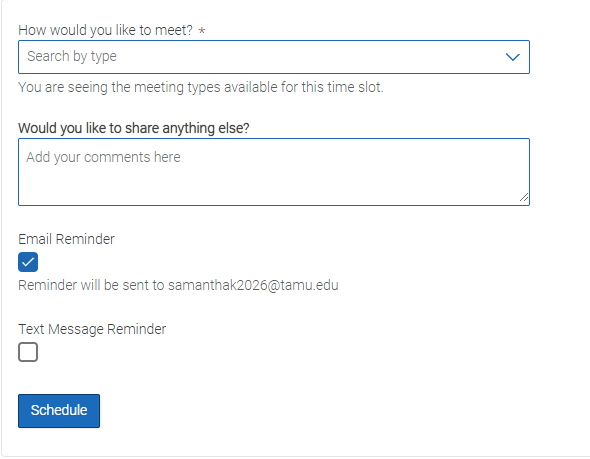590x459 pixels.
Task: Click the 'Would you like to share anything else?' label
Action: [x=134, y=128]
